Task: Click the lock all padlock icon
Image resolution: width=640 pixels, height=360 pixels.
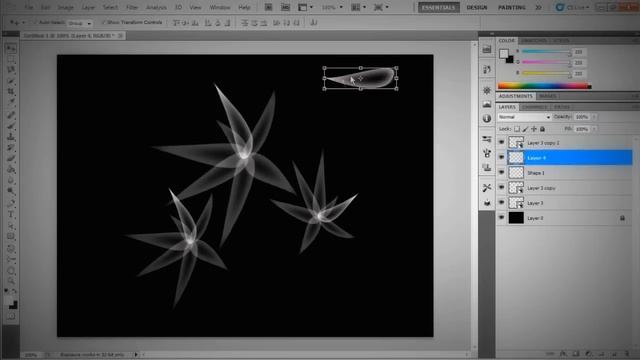Action: (542, 129)
